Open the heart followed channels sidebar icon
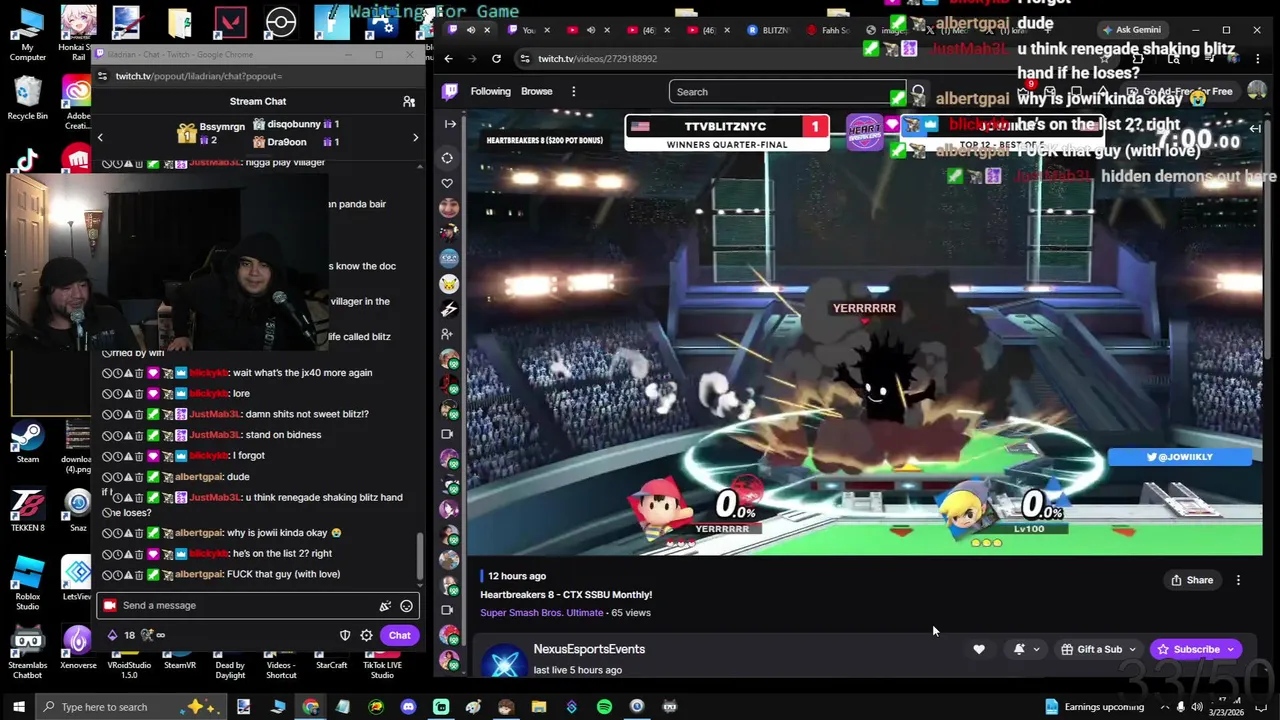Image resolution: width=1280 pixels, height=720 pixels. tap(447, 183)
